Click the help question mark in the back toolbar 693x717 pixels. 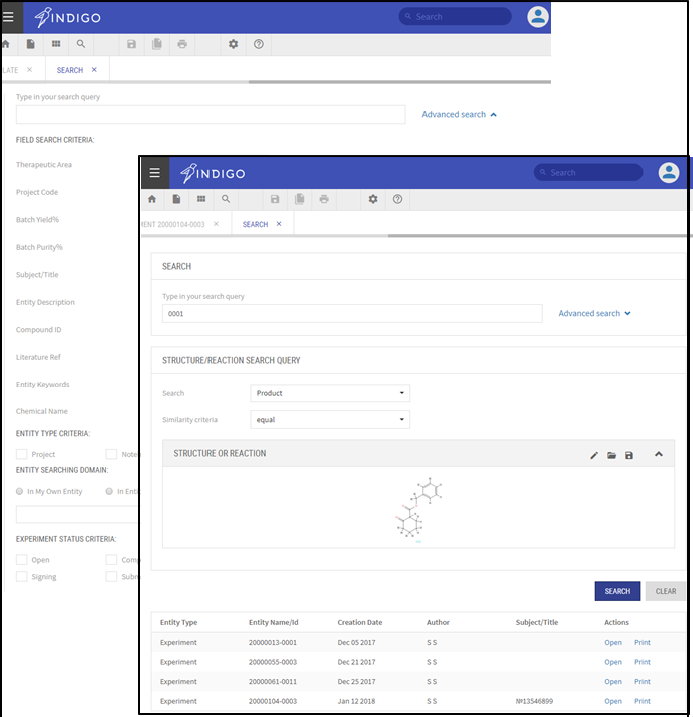coord(259,44)
